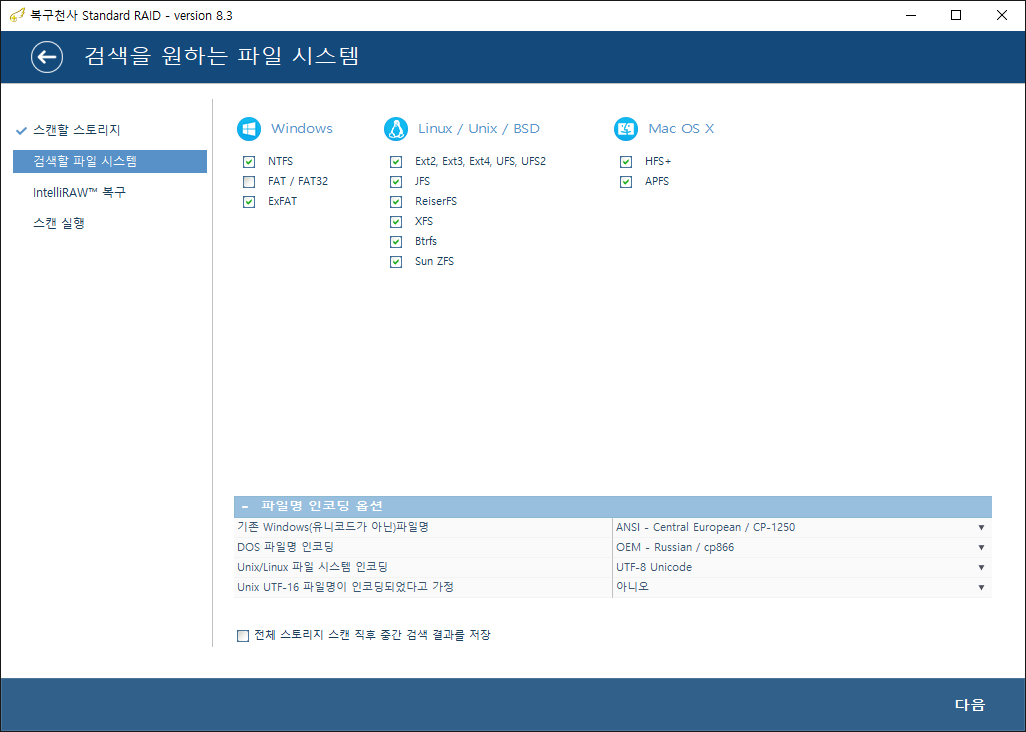Click the Windows logo icon

coord(249,129)
